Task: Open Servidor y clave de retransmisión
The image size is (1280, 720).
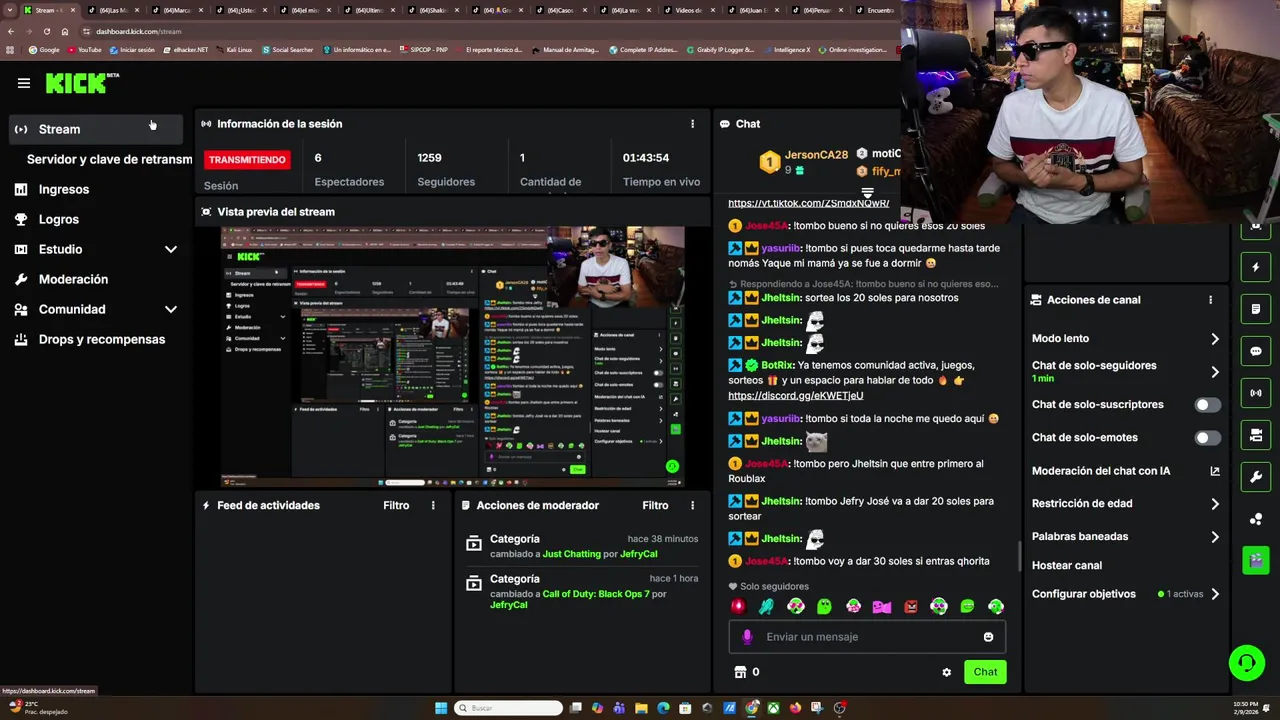Action: [x=109, y=159]
